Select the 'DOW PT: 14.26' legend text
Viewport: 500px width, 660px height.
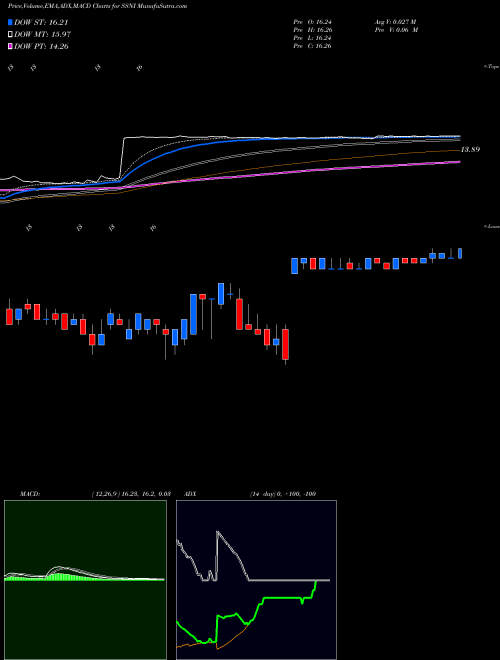pos(41,46)
